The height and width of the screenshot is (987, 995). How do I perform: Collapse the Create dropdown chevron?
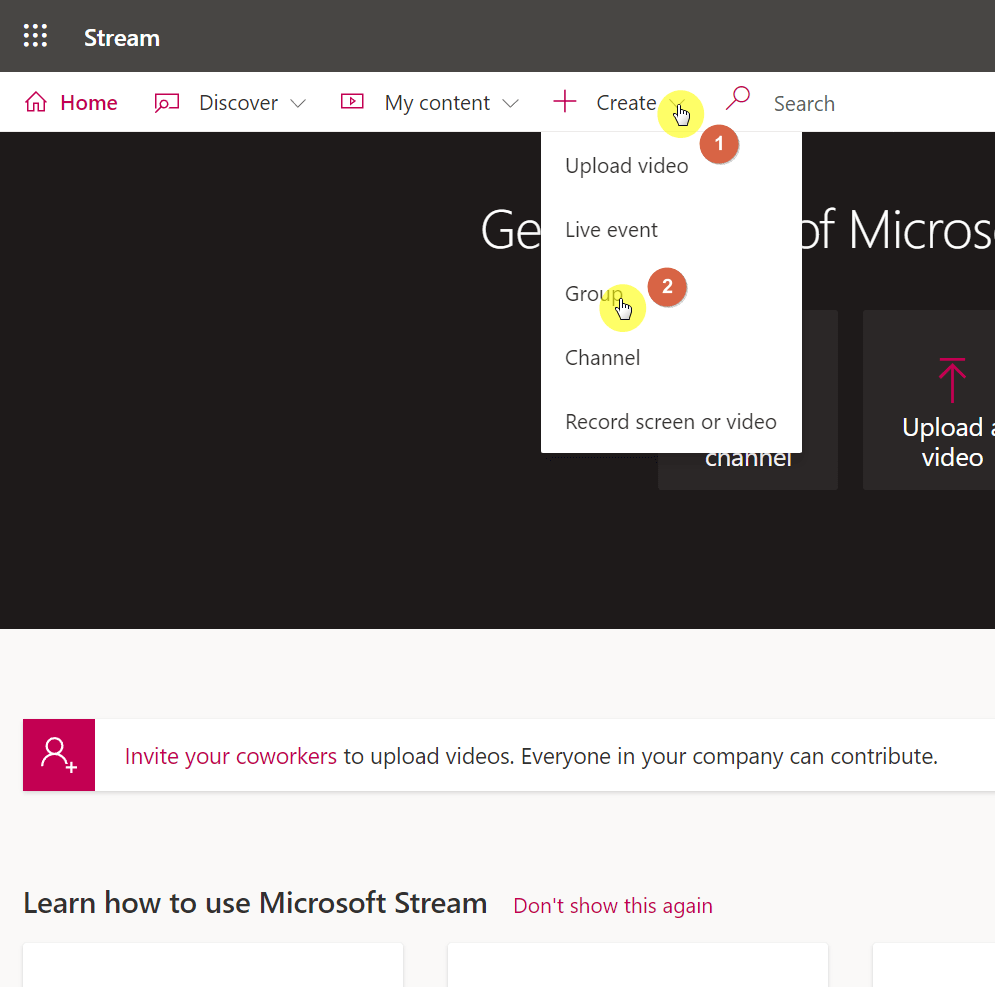(678, 103)
